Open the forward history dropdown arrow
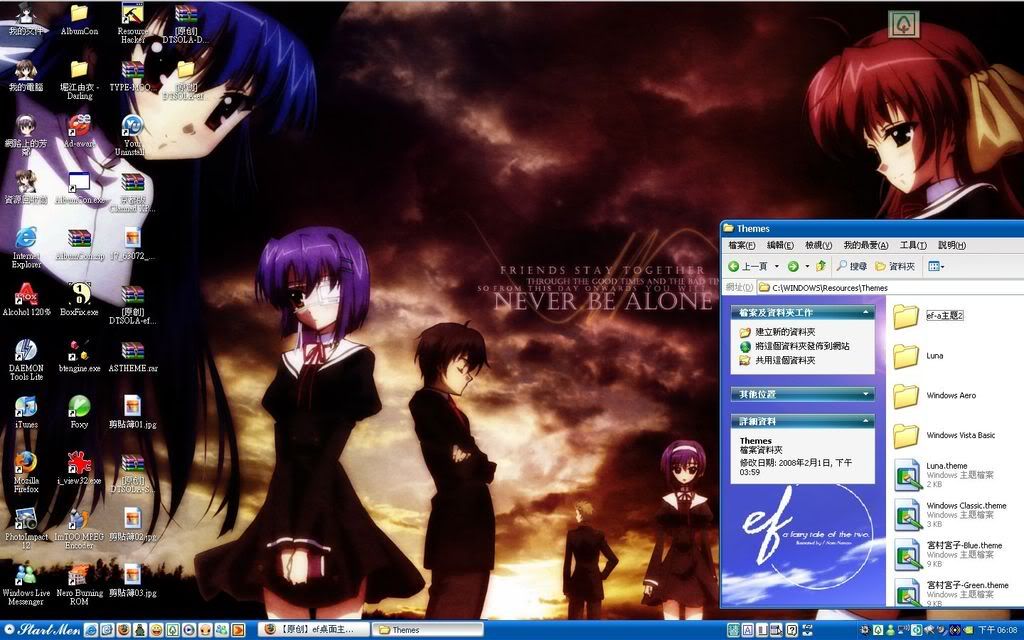 pos(807,266)
